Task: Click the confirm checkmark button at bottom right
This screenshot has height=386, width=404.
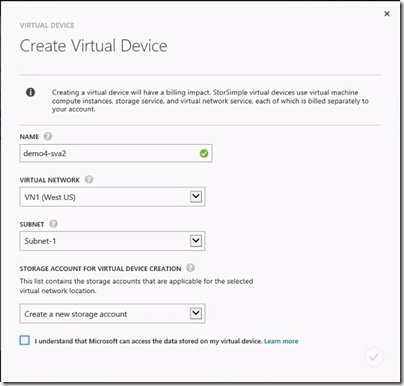Action: [374, 357]
